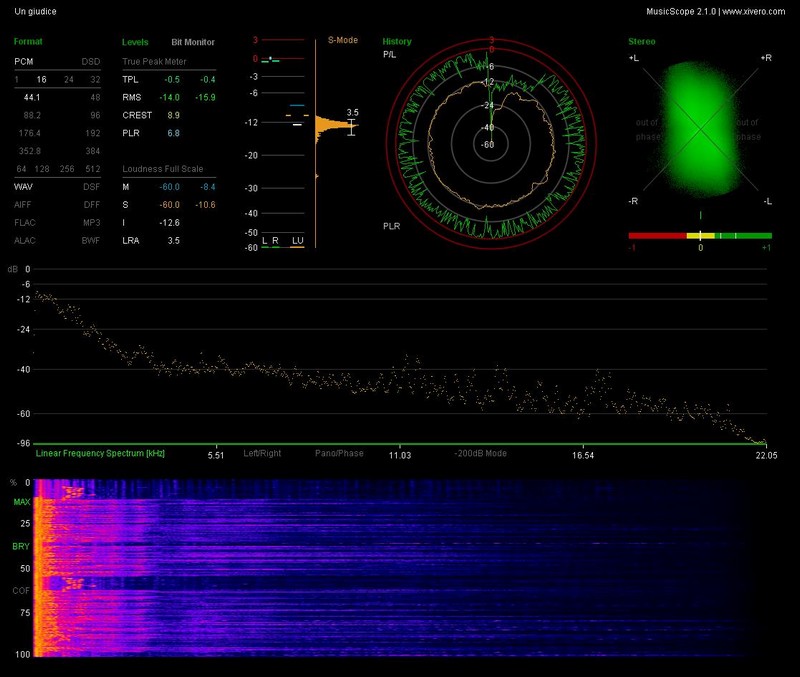Open the www.xivero.com link
The height and width of the screenshot is (677, 800).
click(754, 11)
